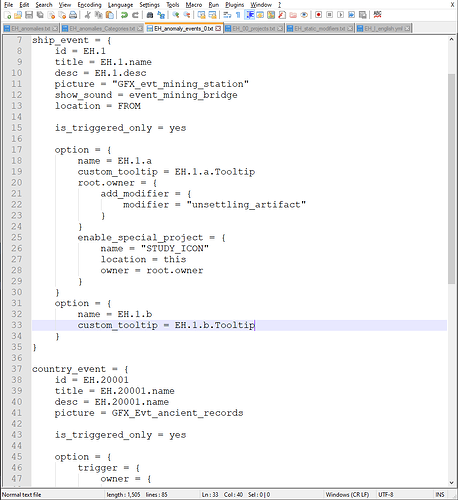Click the Spell check ABC icon
The image size is (458, 500).
click(x=377, y=15)
